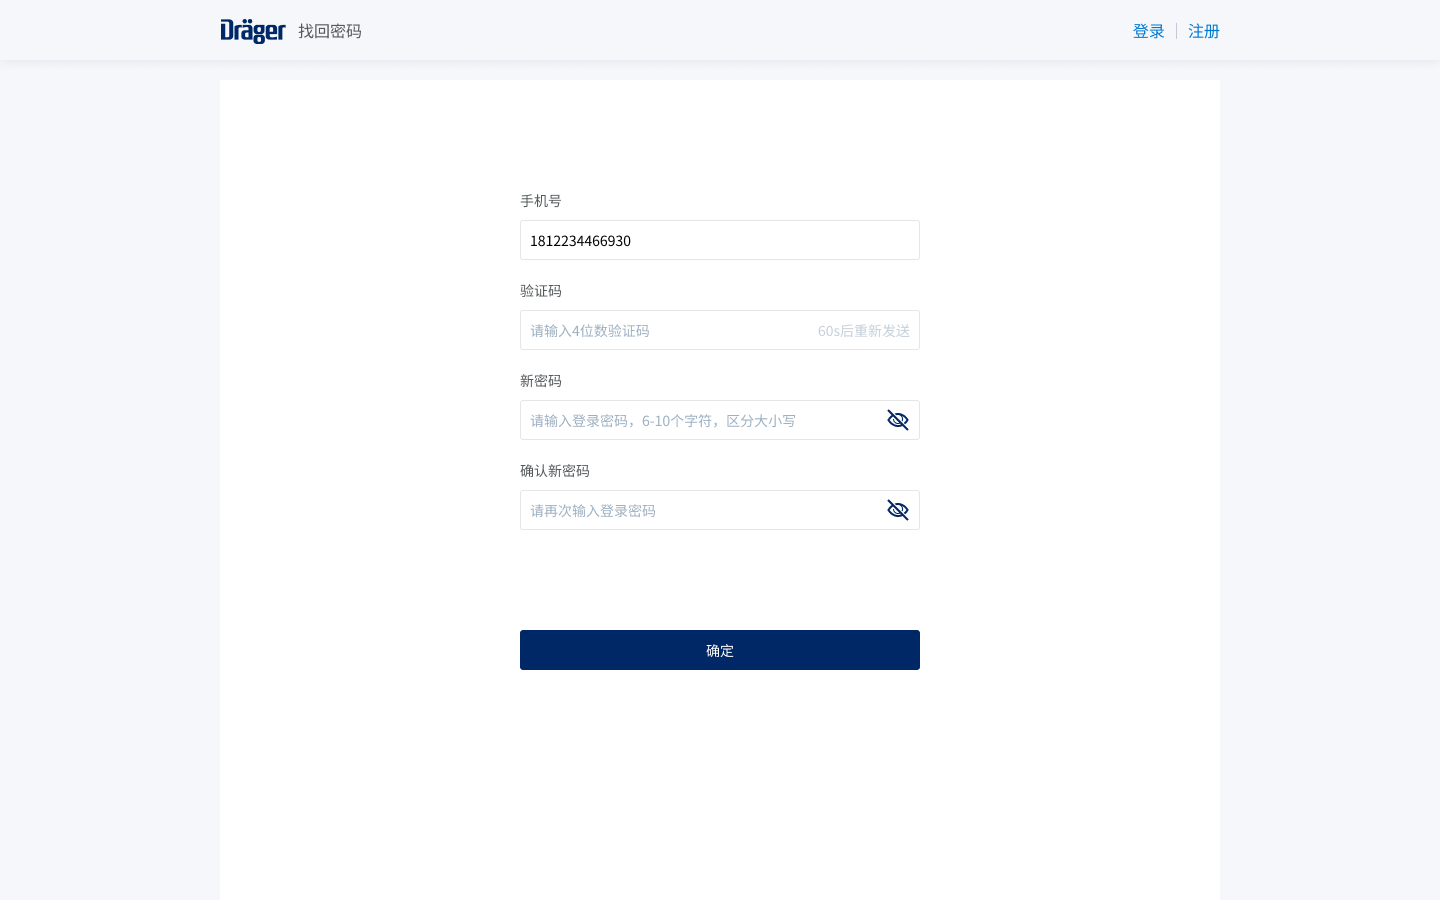Show confirmed password via the eye icon
Viewport: 1440px width, 900px height.
point(897,510)
